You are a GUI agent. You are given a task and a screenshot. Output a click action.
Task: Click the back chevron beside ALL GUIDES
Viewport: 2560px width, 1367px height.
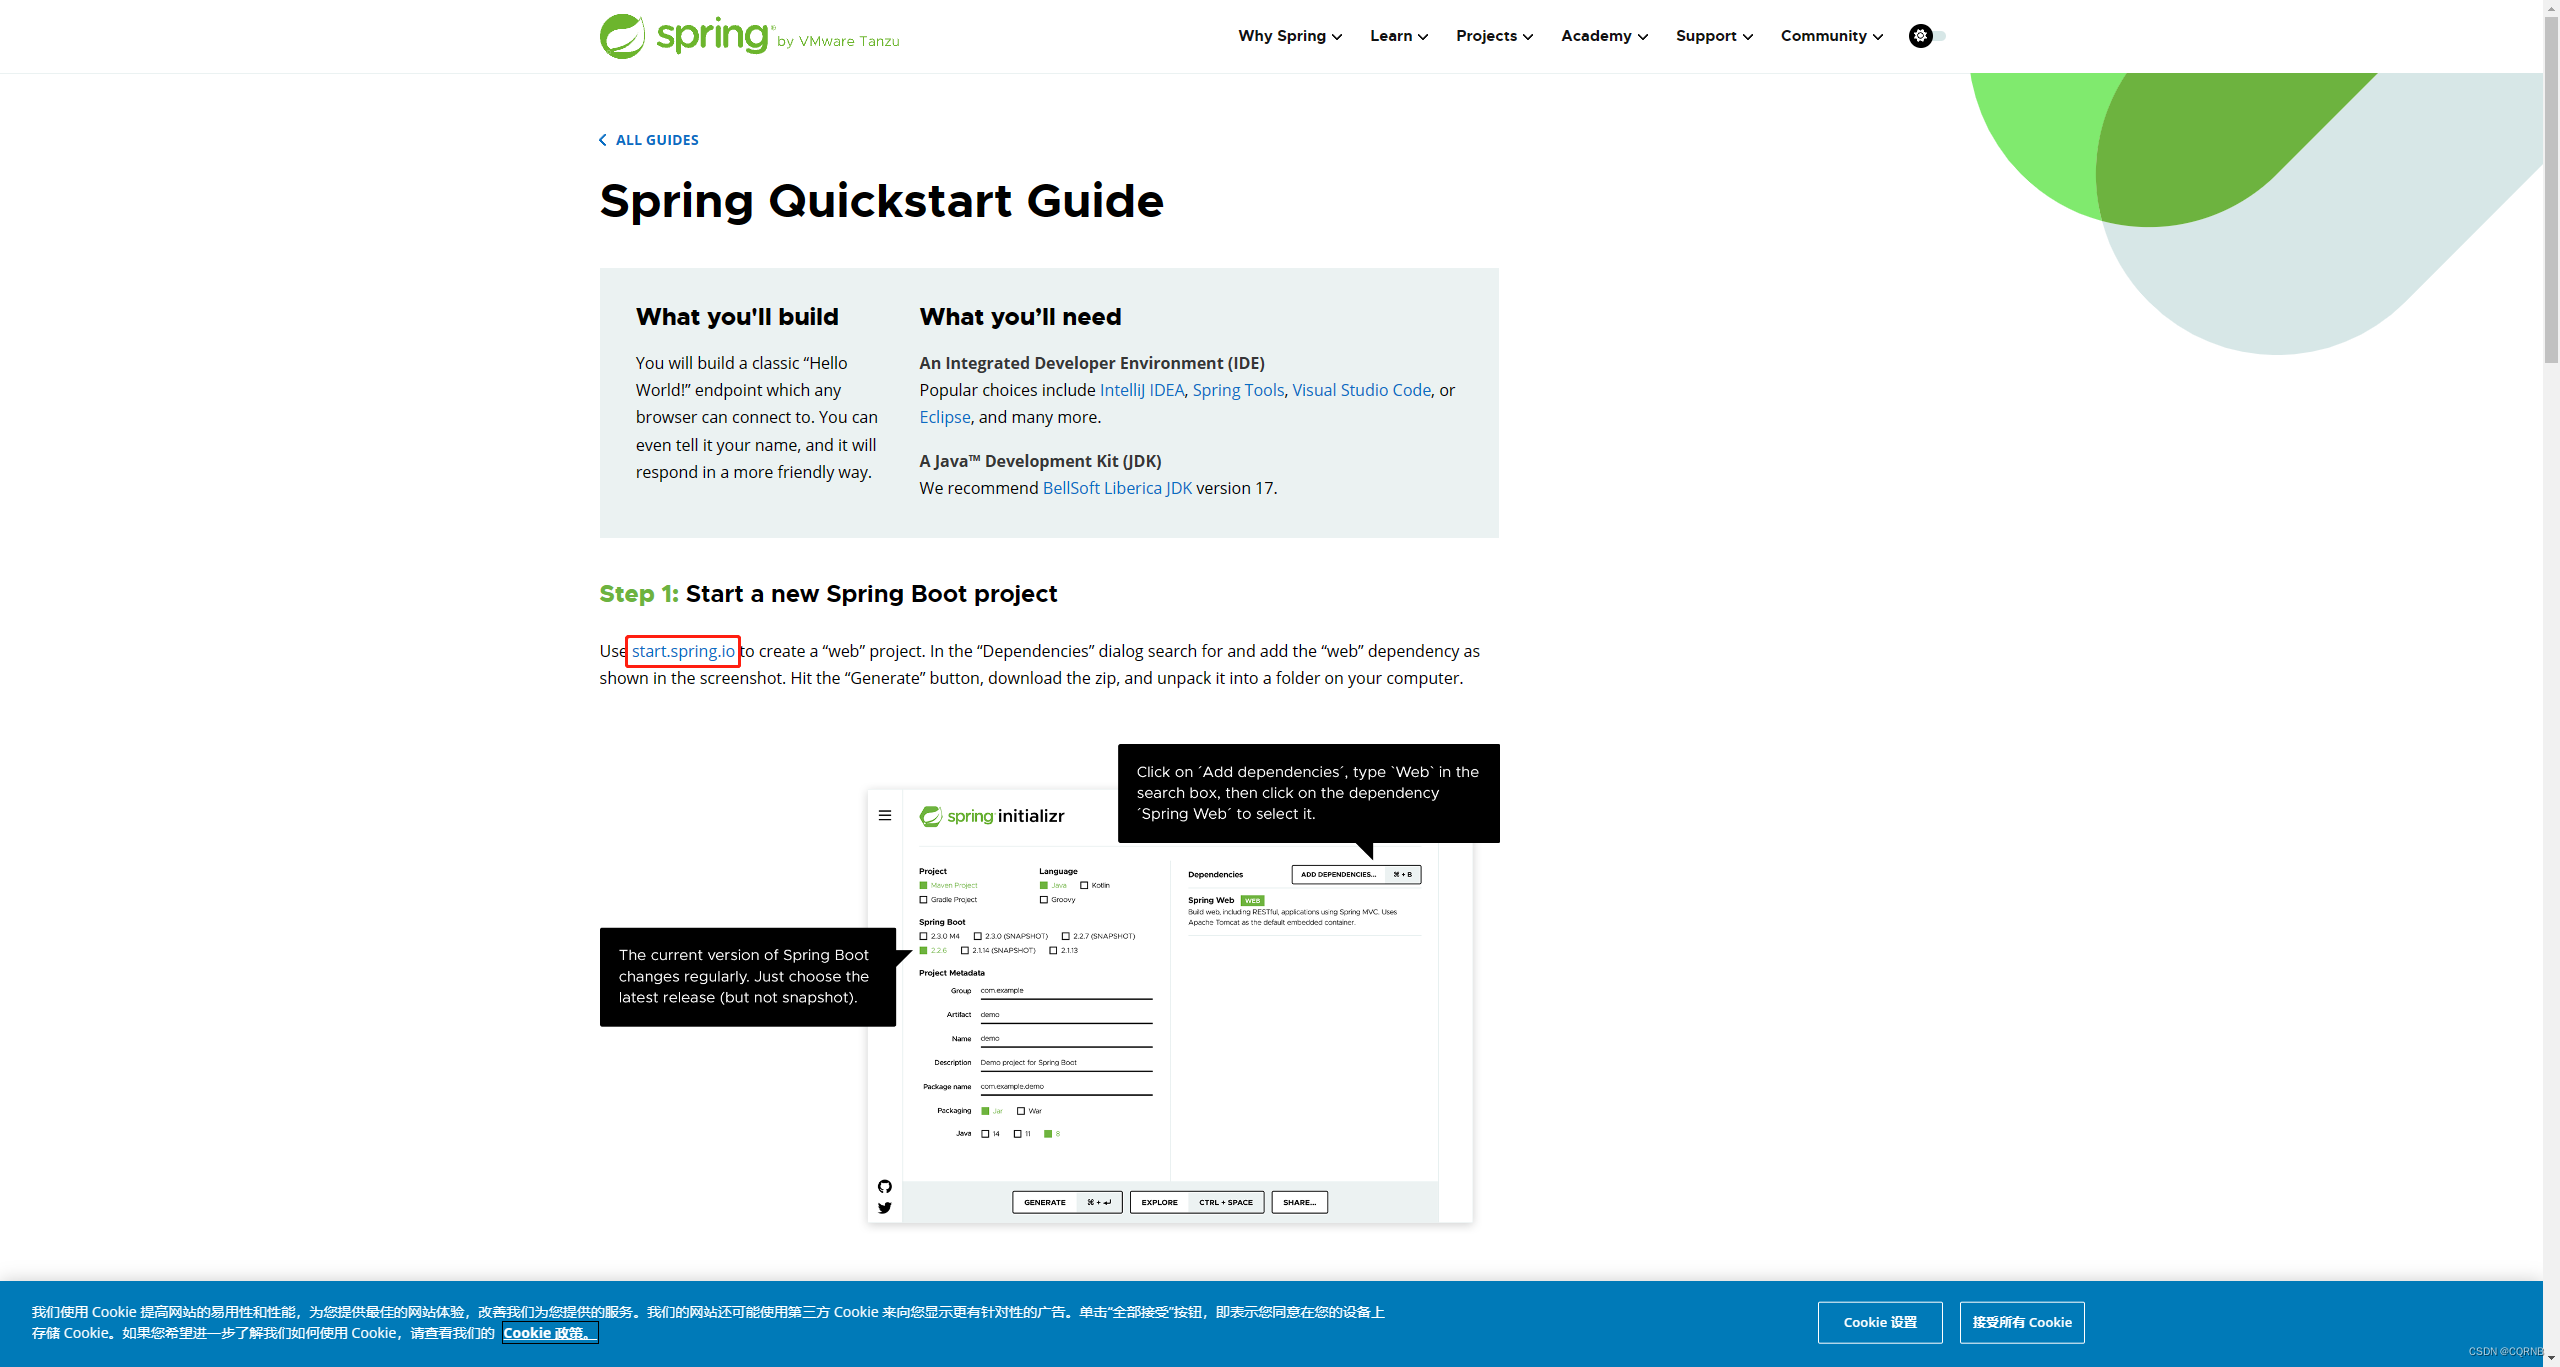(x=603, y=140)
